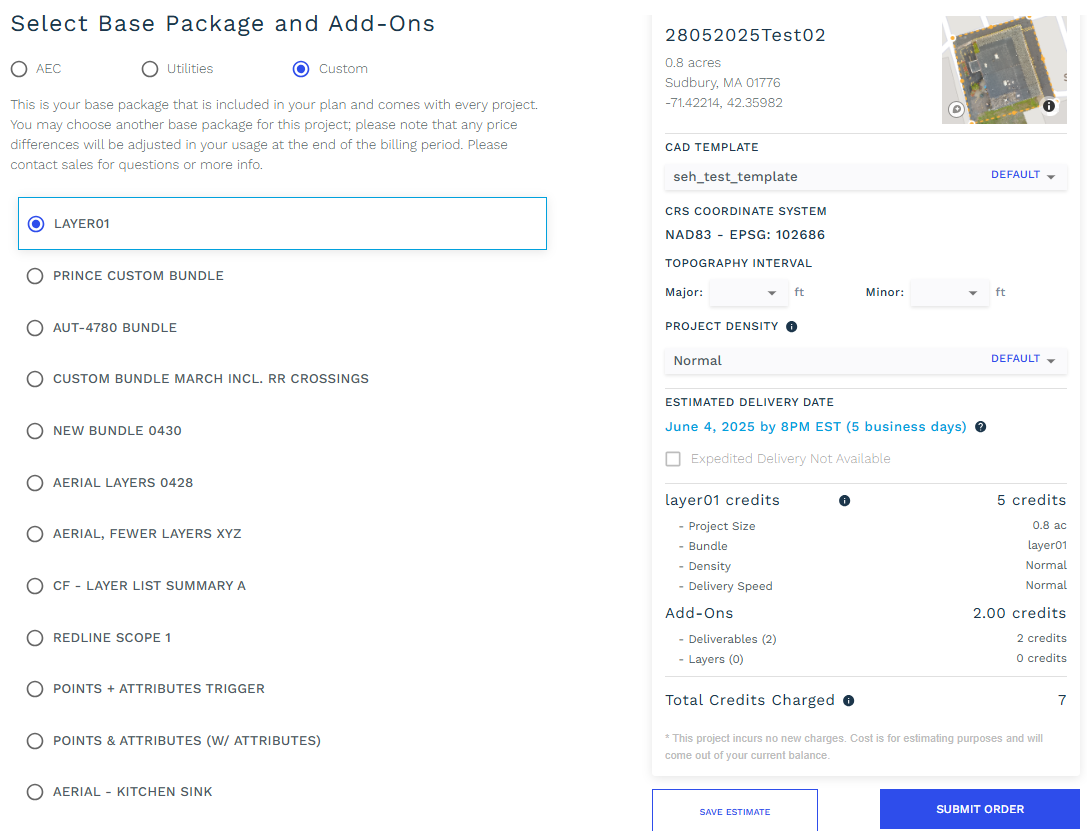
Task: Select the Utilities package option
Action: pos(150,69)
